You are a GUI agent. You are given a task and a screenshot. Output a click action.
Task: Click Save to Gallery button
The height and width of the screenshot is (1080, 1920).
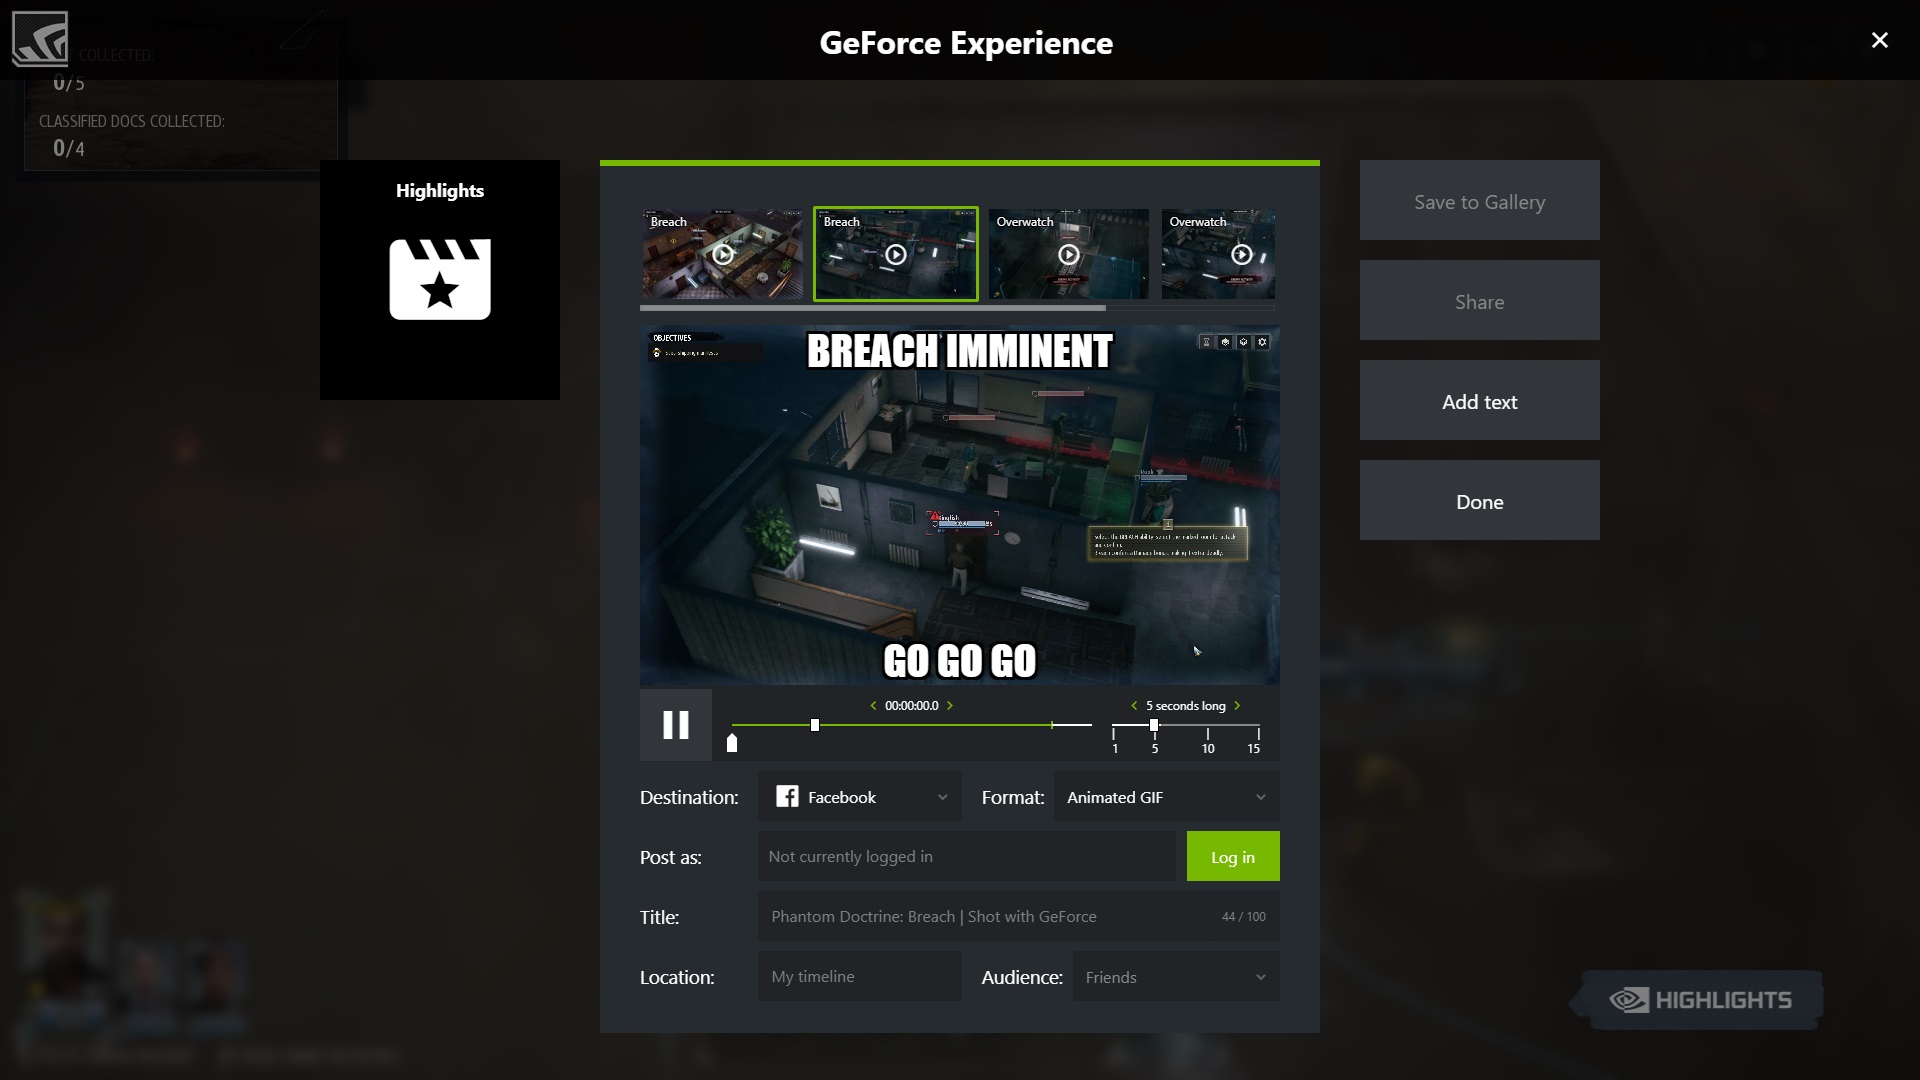[1480, 201]
